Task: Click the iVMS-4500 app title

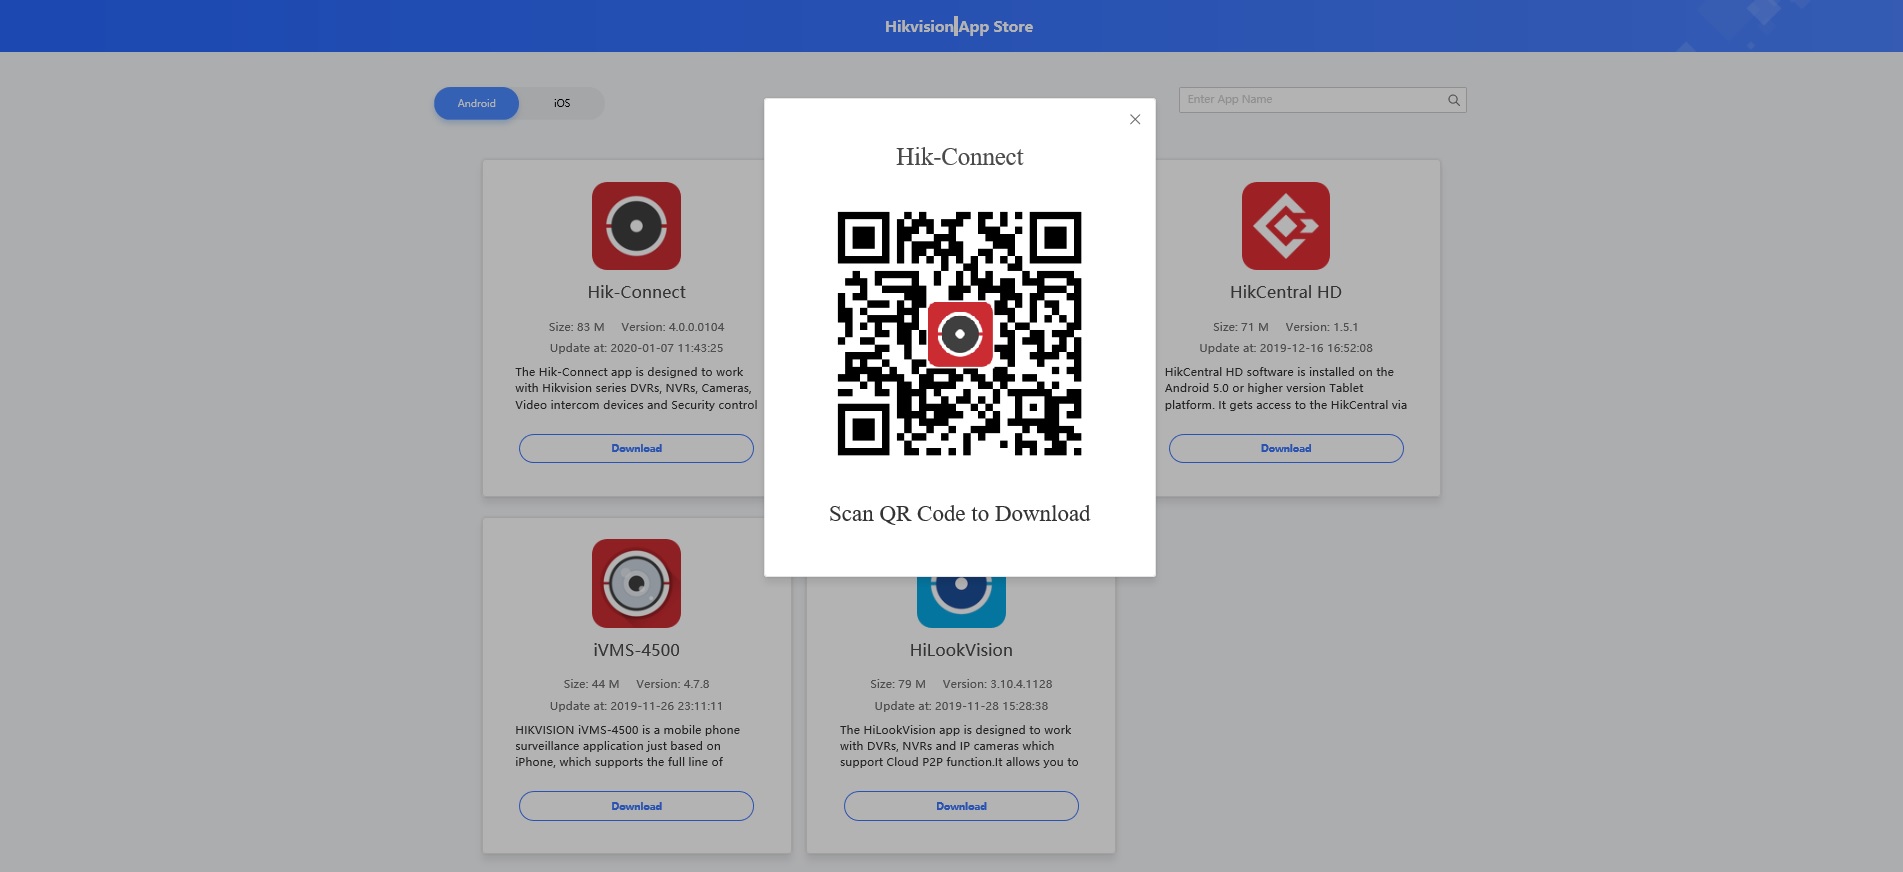Action: click(x=636, y=650)
